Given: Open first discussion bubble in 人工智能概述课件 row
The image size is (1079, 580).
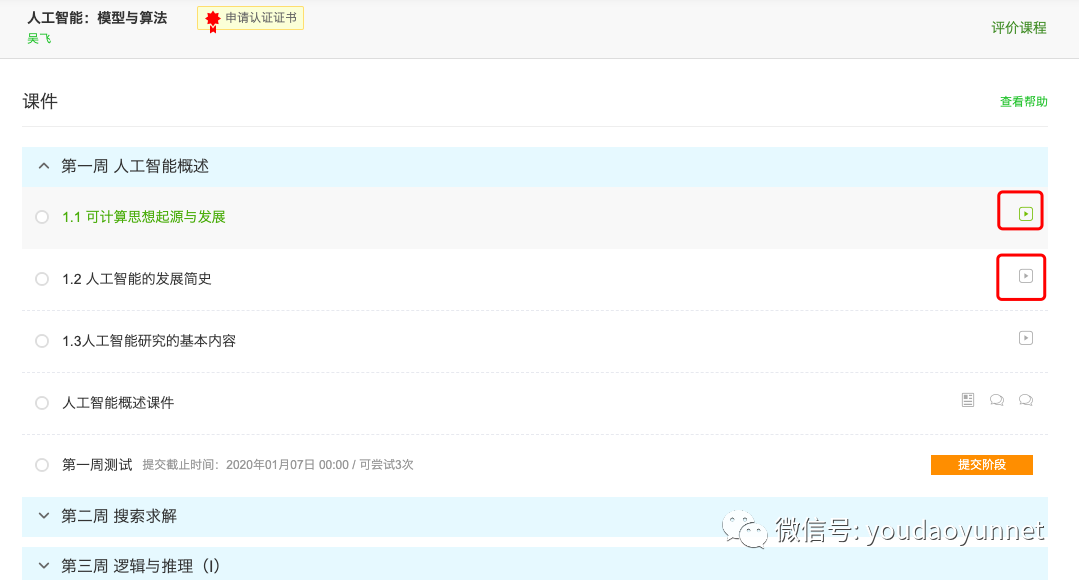Looking at the screenshot, I should click(996, 400).
